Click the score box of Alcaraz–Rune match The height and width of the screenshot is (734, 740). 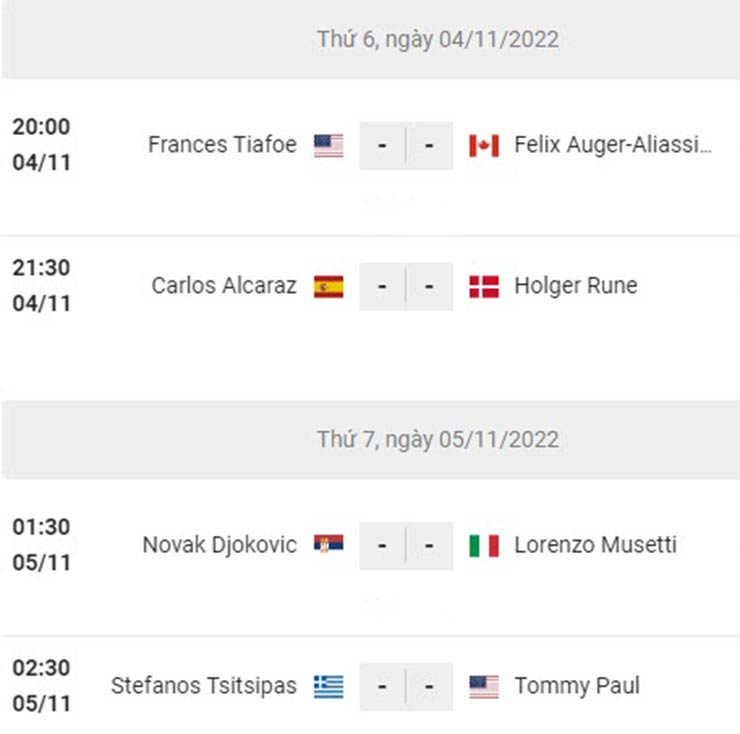point(406,287)
